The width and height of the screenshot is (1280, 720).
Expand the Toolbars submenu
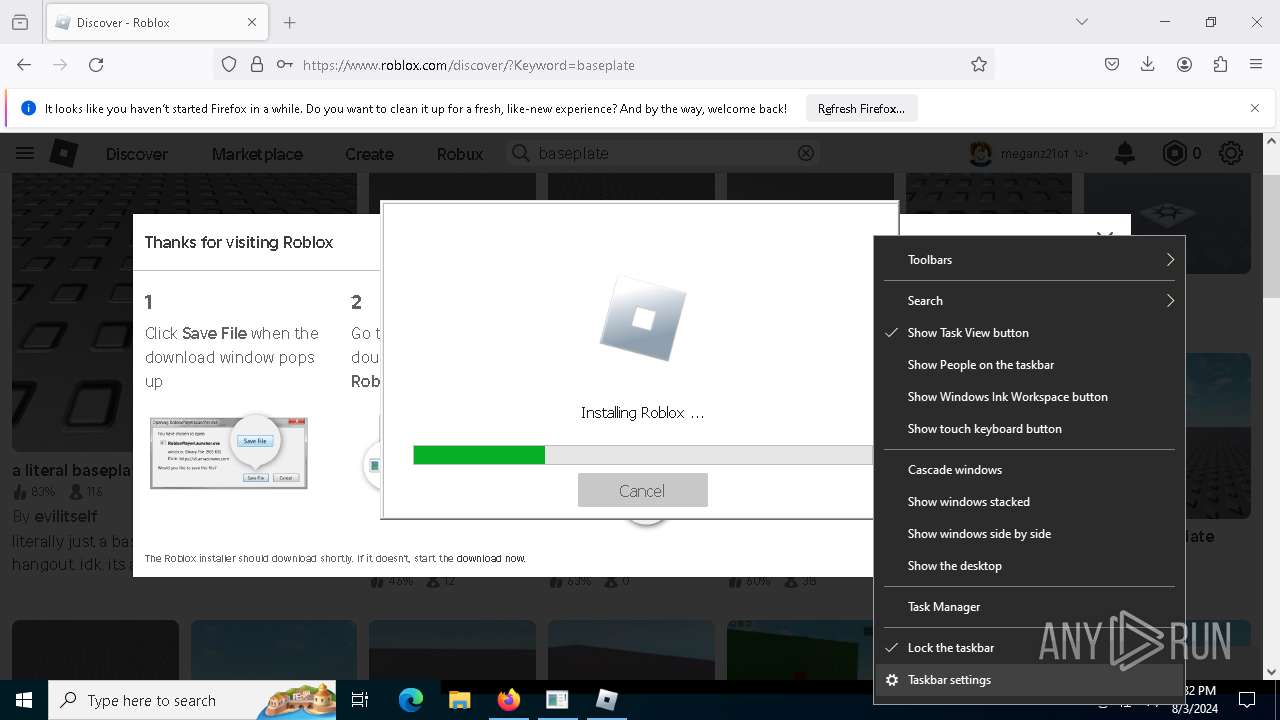point(1029,260)
